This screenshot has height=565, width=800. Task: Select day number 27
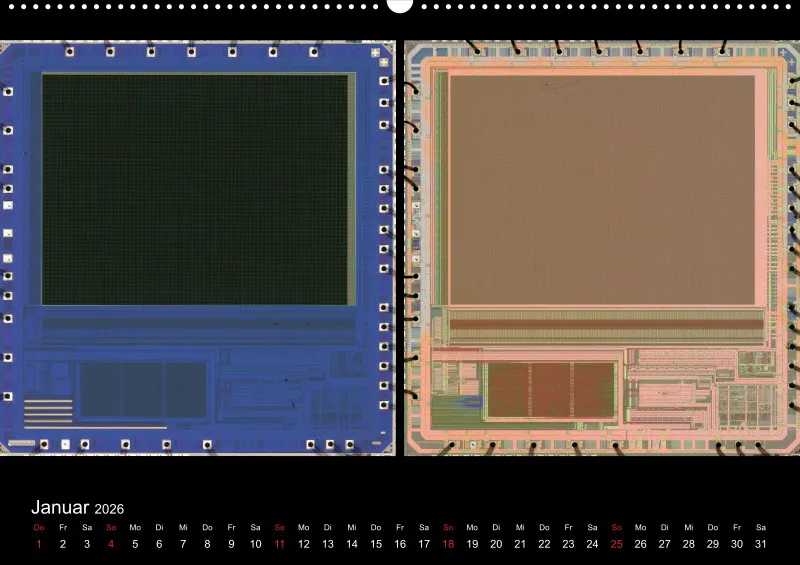pos(664,544)
